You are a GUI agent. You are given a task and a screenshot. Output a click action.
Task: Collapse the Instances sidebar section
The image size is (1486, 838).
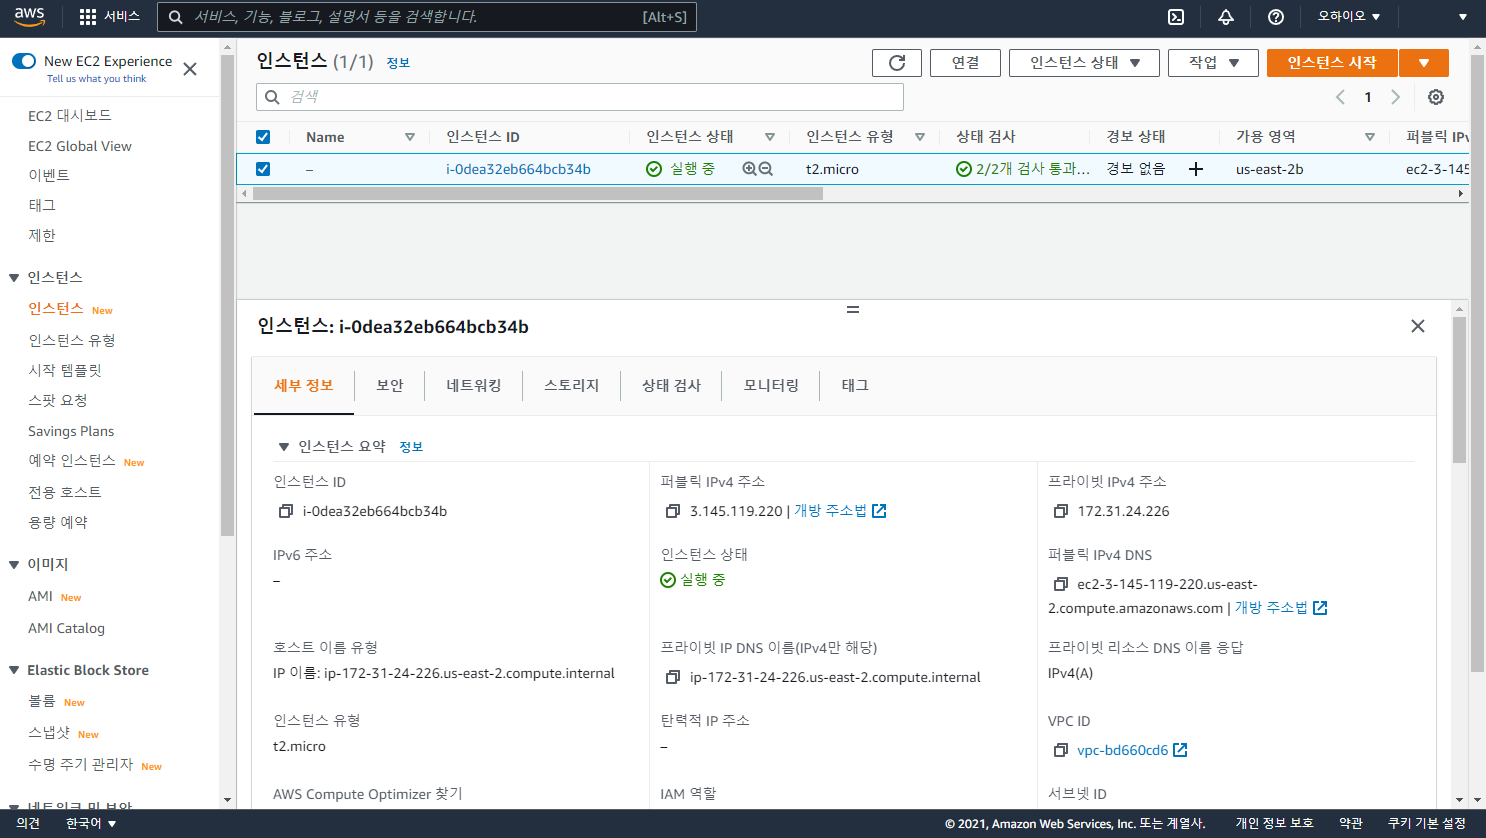click(14, 278)
